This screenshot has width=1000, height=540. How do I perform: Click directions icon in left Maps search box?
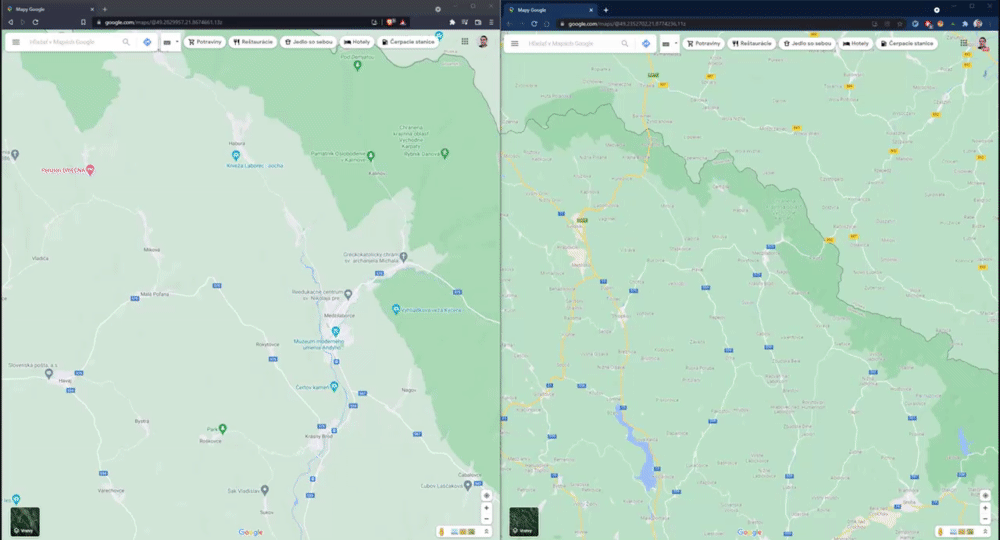tap(147, 42)
